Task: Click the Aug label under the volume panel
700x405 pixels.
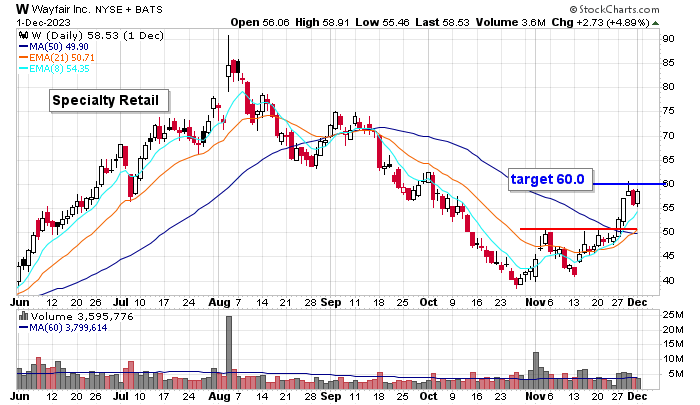Action: click(x=219, y=397)
